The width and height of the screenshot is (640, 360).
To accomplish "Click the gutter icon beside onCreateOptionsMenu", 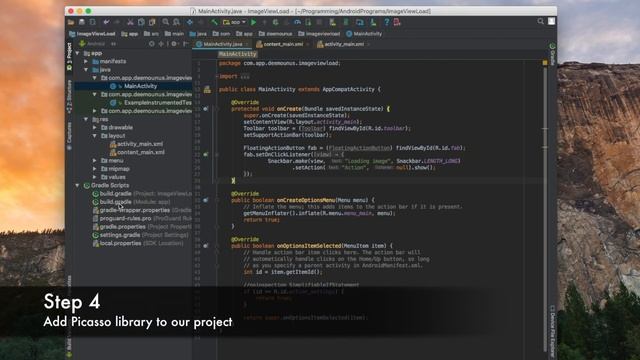I will click(x=206, y=200).
